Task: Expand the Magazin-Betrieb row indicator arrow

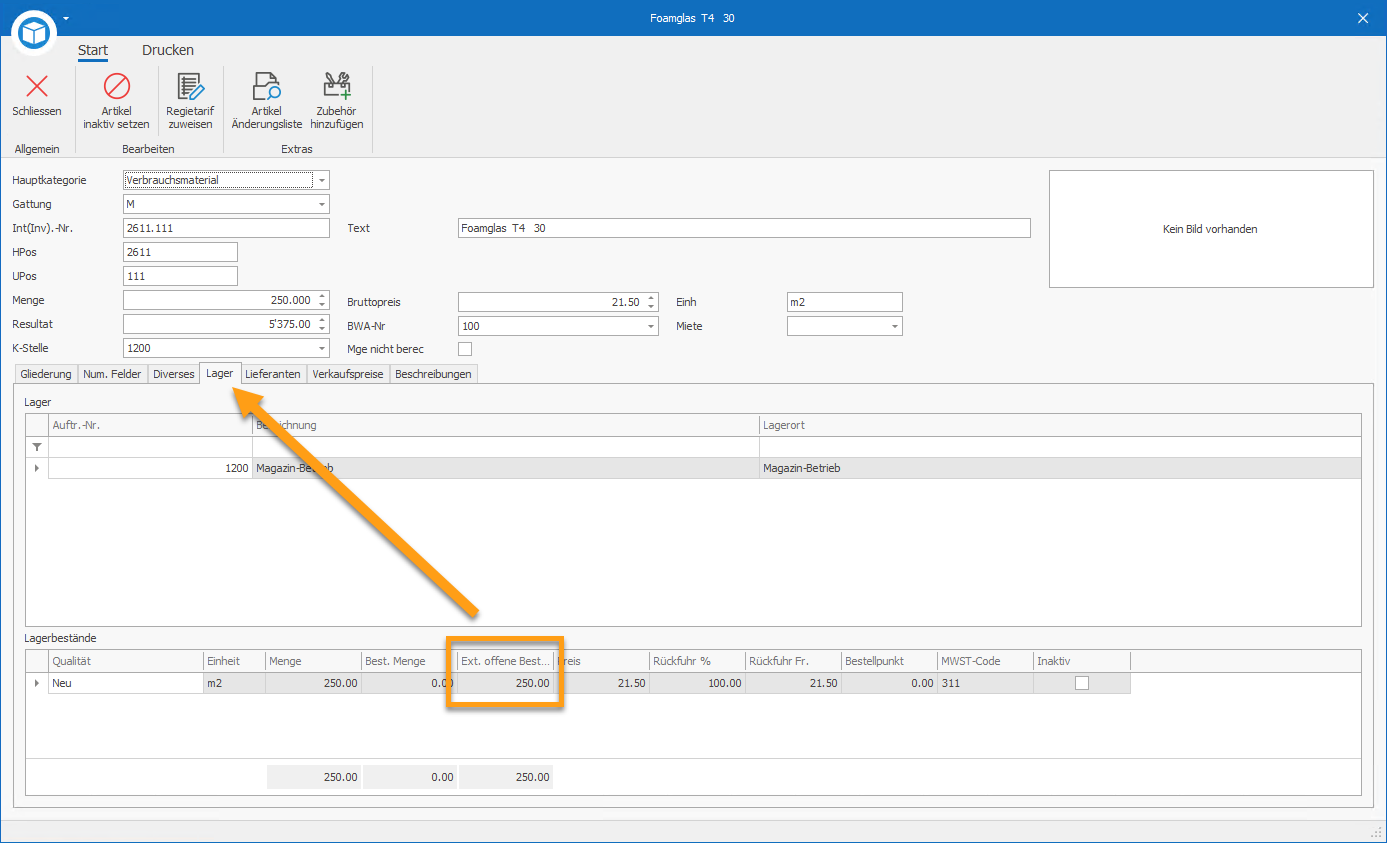Action: tap(37, 468)
